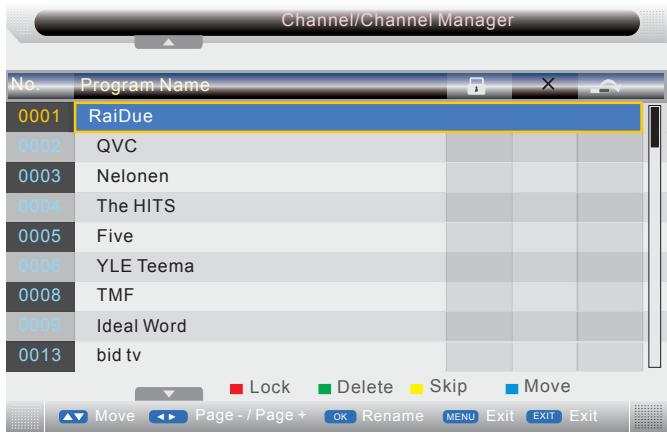Click the up arrow tab above list
Image resolution: width=667 pixels, height=435 pixels.
[x=168, y=42]
